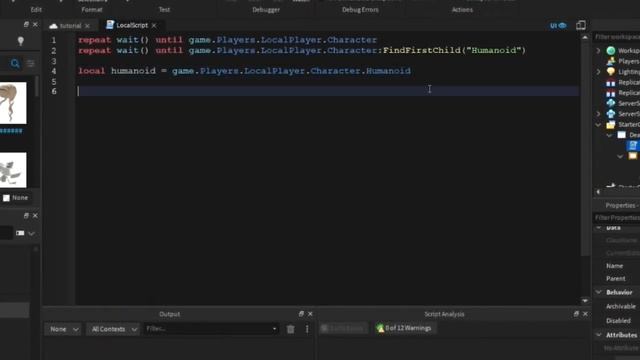The height and width of the screenshot is (360, 640).
Task: Open the None dropdown in Output
Action: tap(63, 329)
